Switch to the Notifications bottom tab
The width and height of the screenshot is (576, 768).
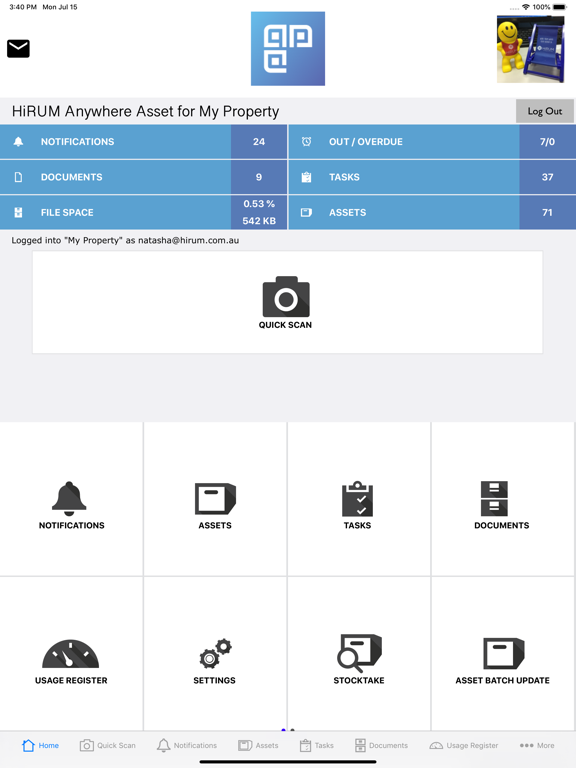(x=187, y=745)
